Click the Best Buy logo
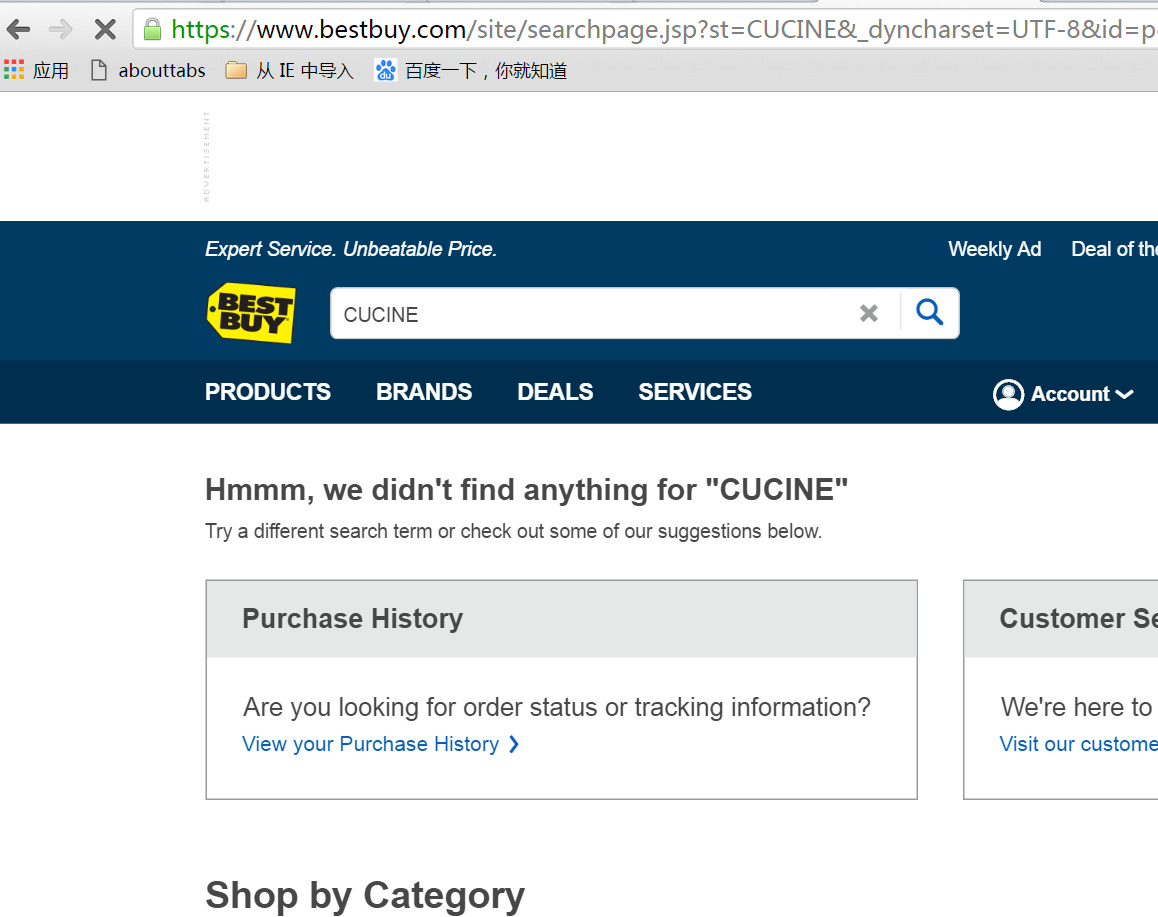 (x=251, y=313)
